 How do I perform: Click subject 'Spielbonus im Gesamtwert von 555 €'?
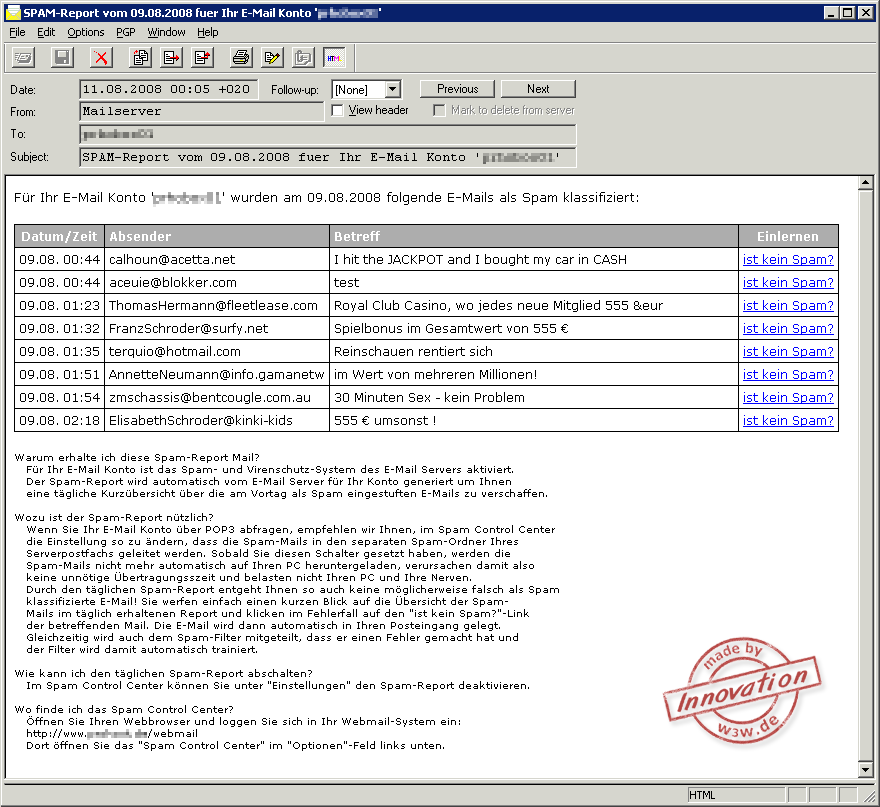[x=451, y=328]
